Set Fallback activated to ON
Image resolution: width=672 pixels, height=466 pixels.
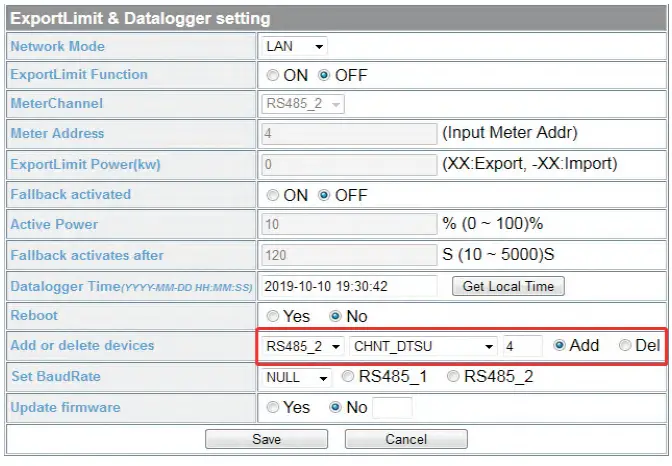point(273,195)
